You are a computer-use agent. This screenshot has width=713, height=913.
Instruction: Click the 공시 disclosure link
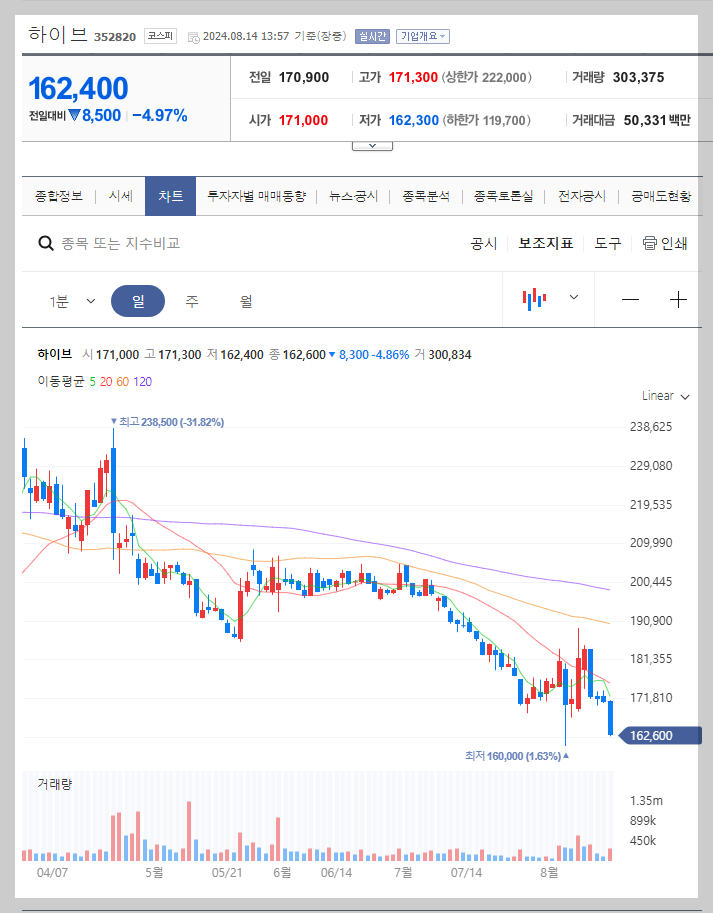coord(484,243)
